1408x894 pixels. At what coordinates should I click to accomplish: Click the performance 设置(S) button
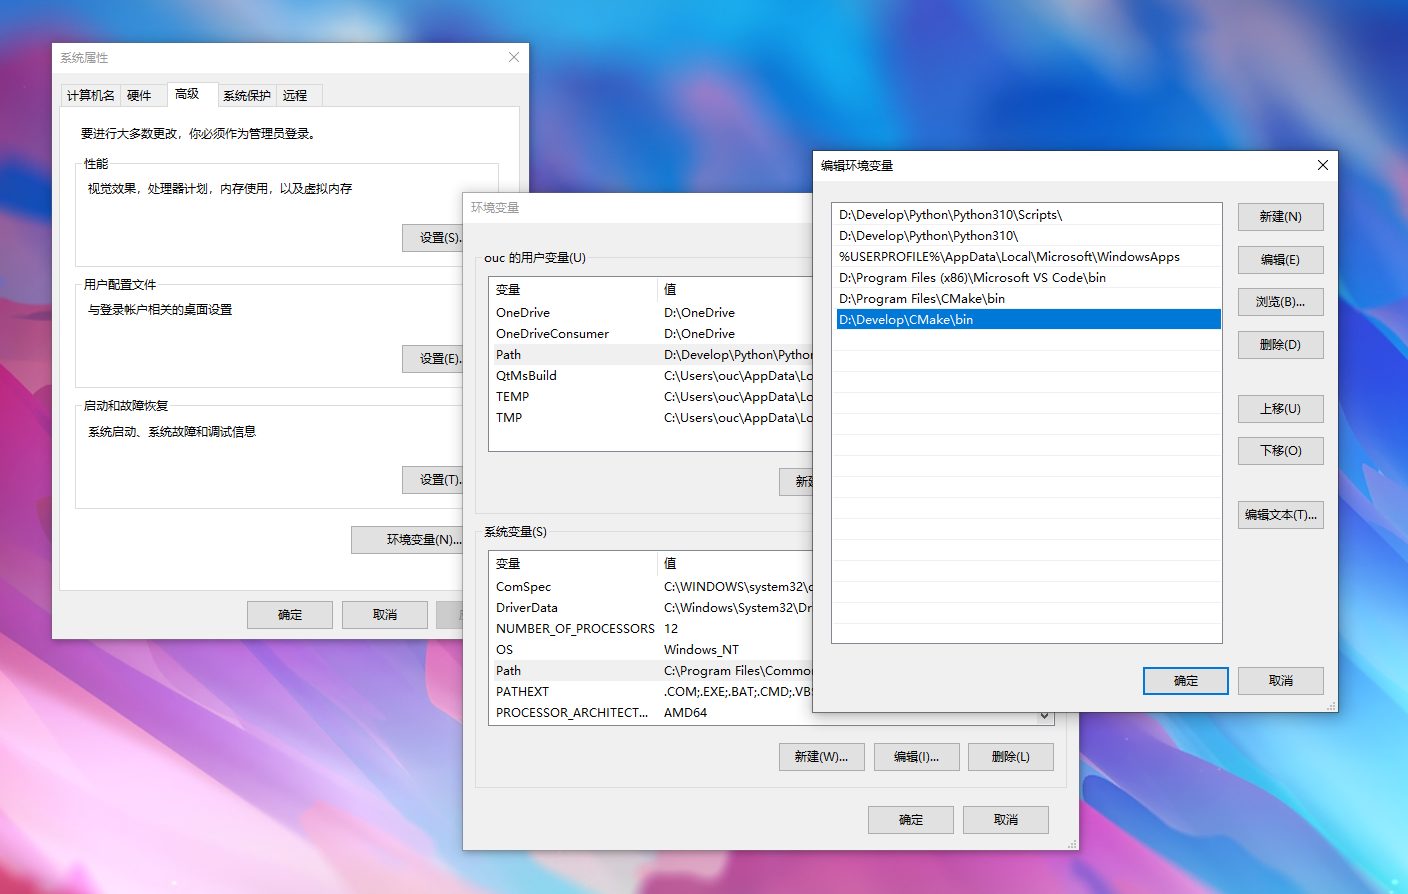click(437, 237)
